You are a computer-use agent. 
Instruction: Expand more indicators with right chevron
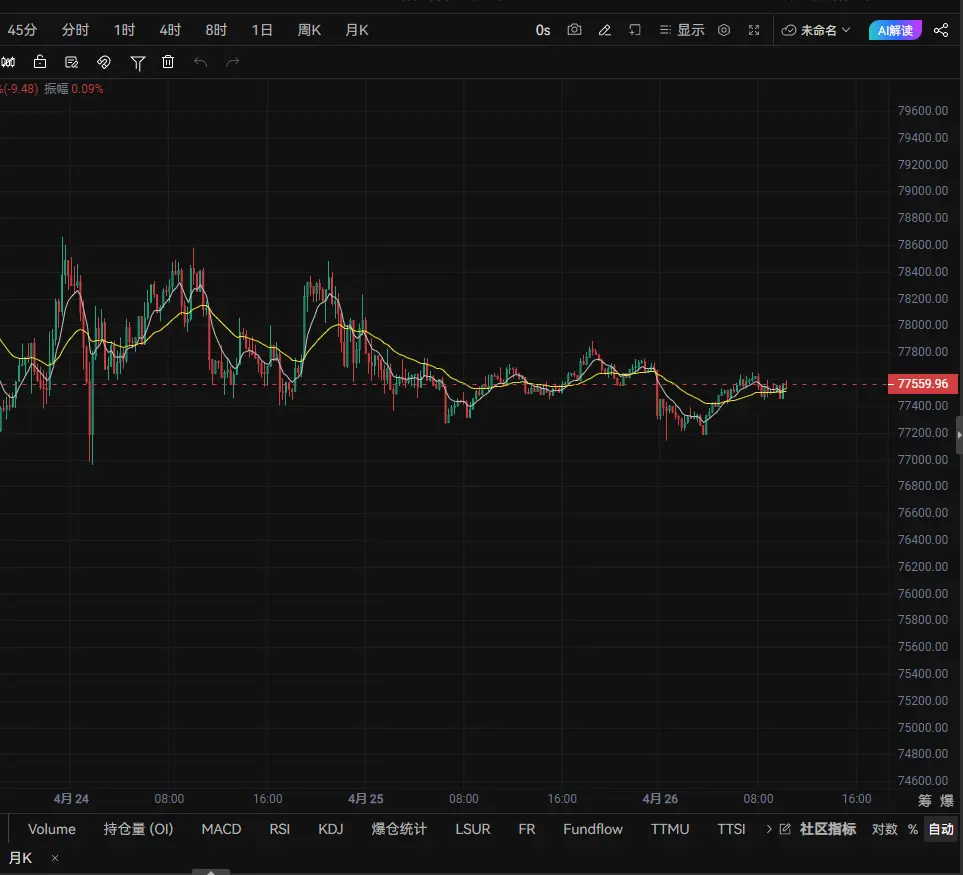[x=768, y=829]
